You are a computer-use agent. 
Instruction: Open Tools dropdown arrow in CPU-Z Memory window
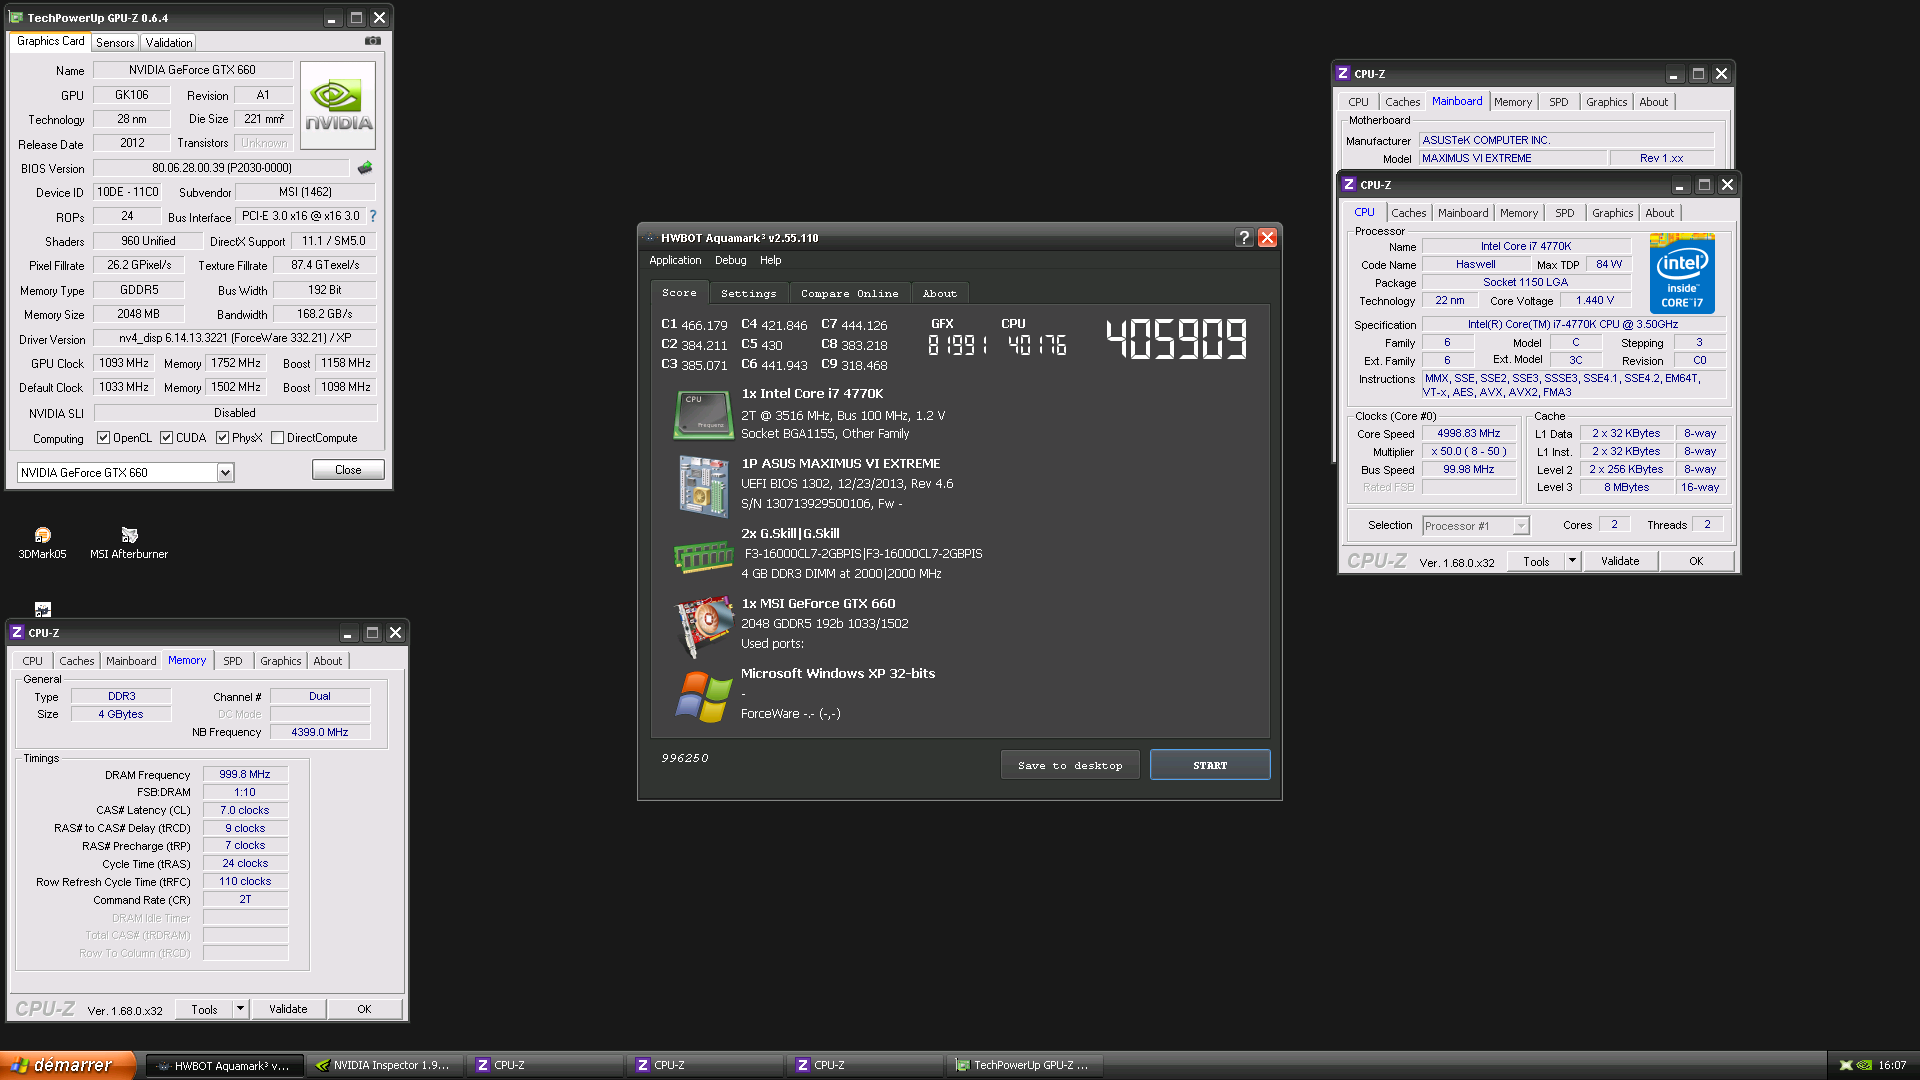(240, 1009)
